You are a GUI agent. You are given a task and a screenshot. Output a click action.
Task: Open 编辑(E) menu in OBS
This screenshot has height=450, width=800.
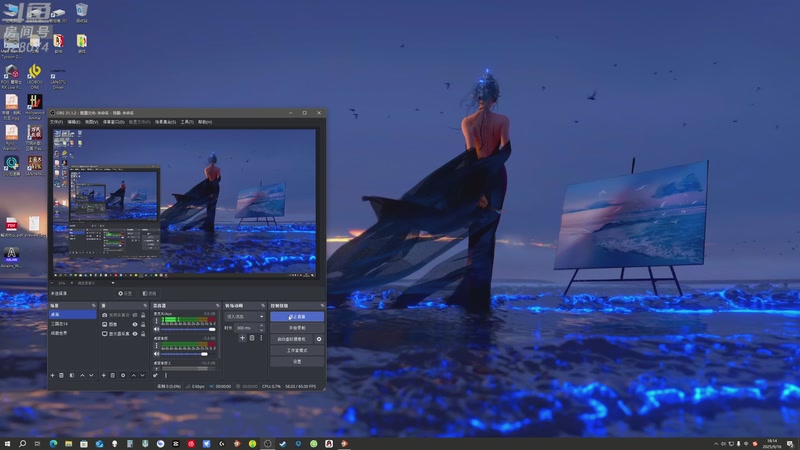click(x=74, y=122)
